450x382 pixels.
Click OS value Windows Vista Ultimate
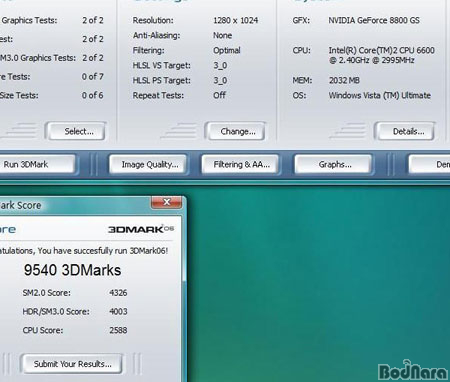click(380, 95)
